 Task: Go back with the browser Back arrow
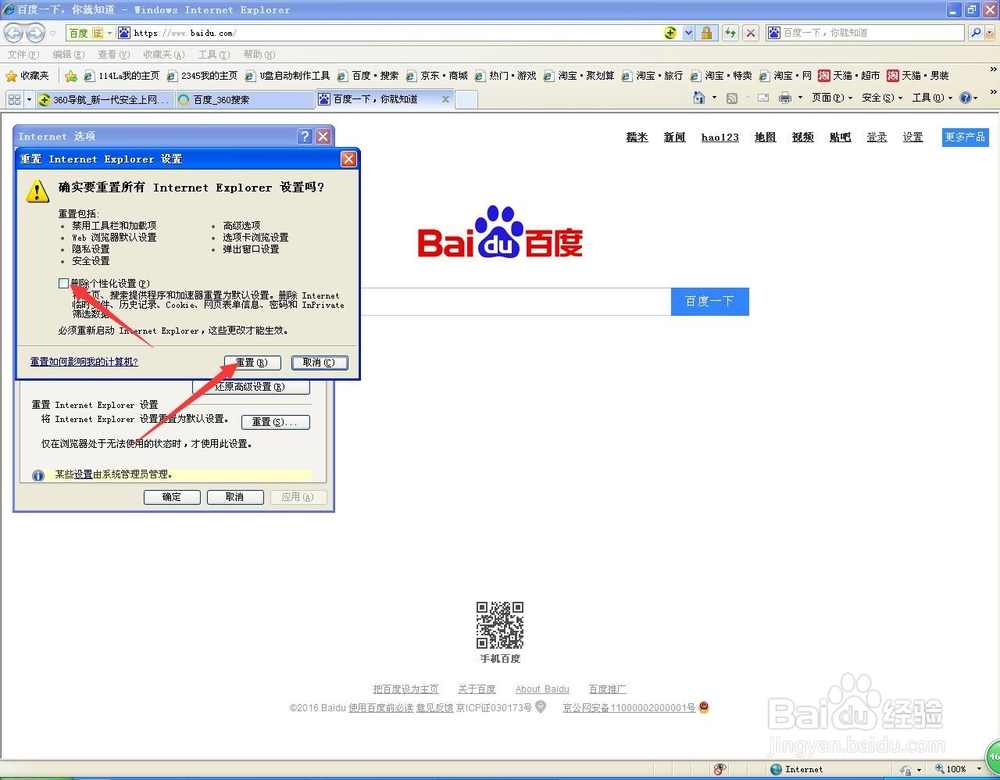point(14,33)
